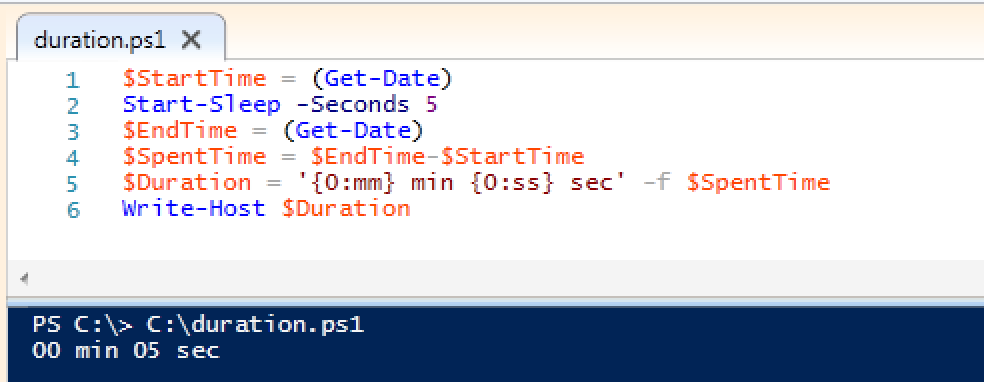Viewport: 984px width, 382px height.
Task: Click the Write-Host command in line 6
Action: pyautogui.click(x=194, y=208)
